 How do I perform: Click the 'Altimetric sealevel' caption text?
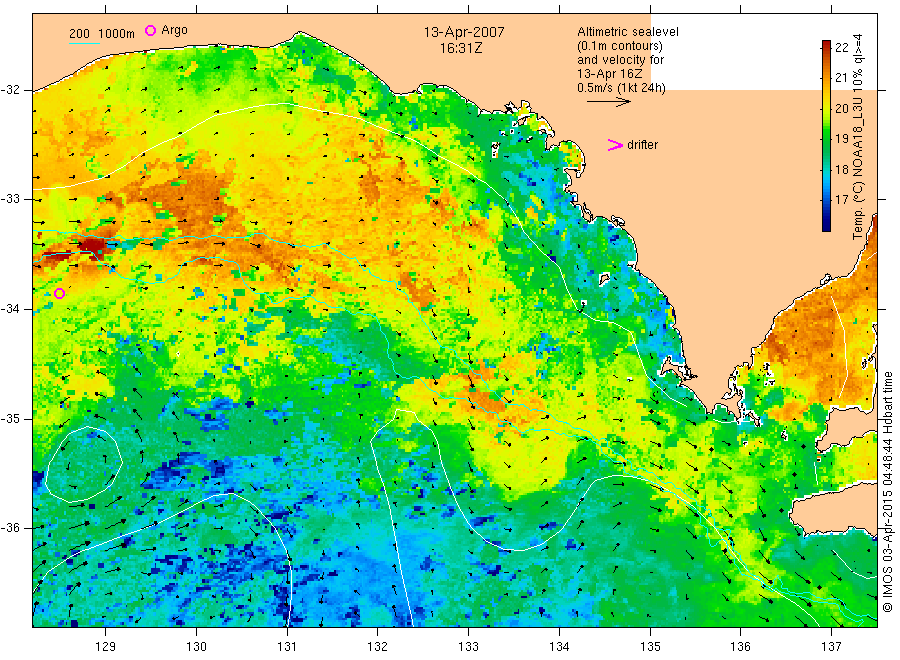point(627,32)
